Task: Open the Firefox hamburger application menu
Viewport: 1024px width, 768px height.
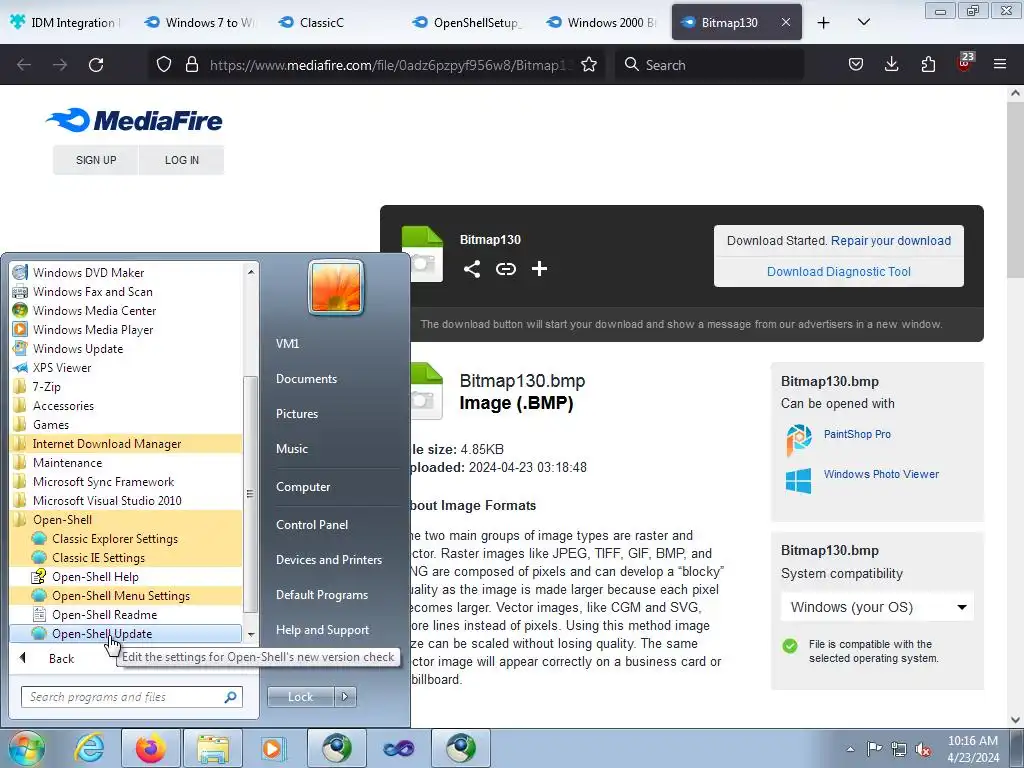Action: [1000, 65]
